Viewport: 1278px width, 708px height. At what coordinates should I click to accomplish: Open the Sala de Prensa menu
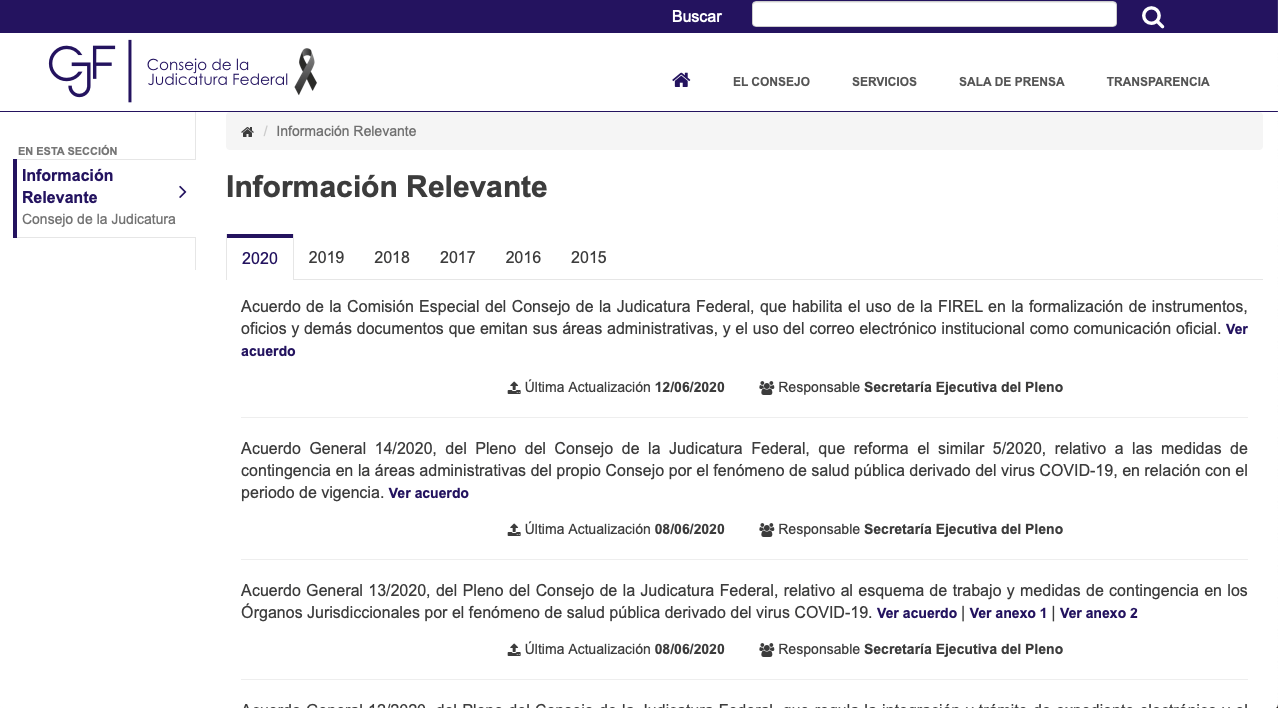click(1011, 82)
